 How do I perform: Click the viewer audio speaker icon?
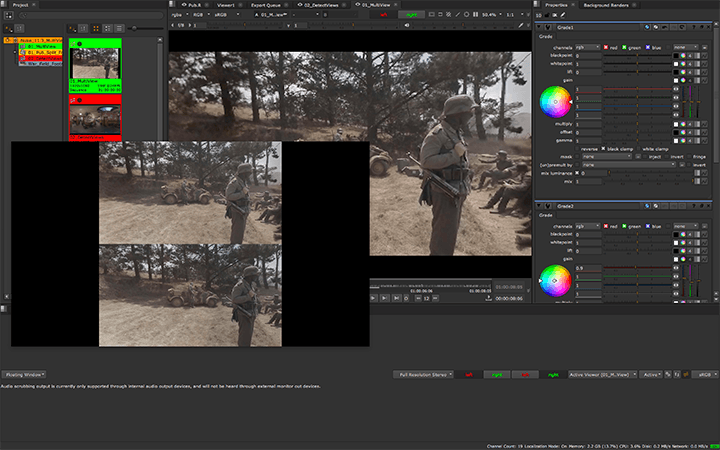pos(407,25)
